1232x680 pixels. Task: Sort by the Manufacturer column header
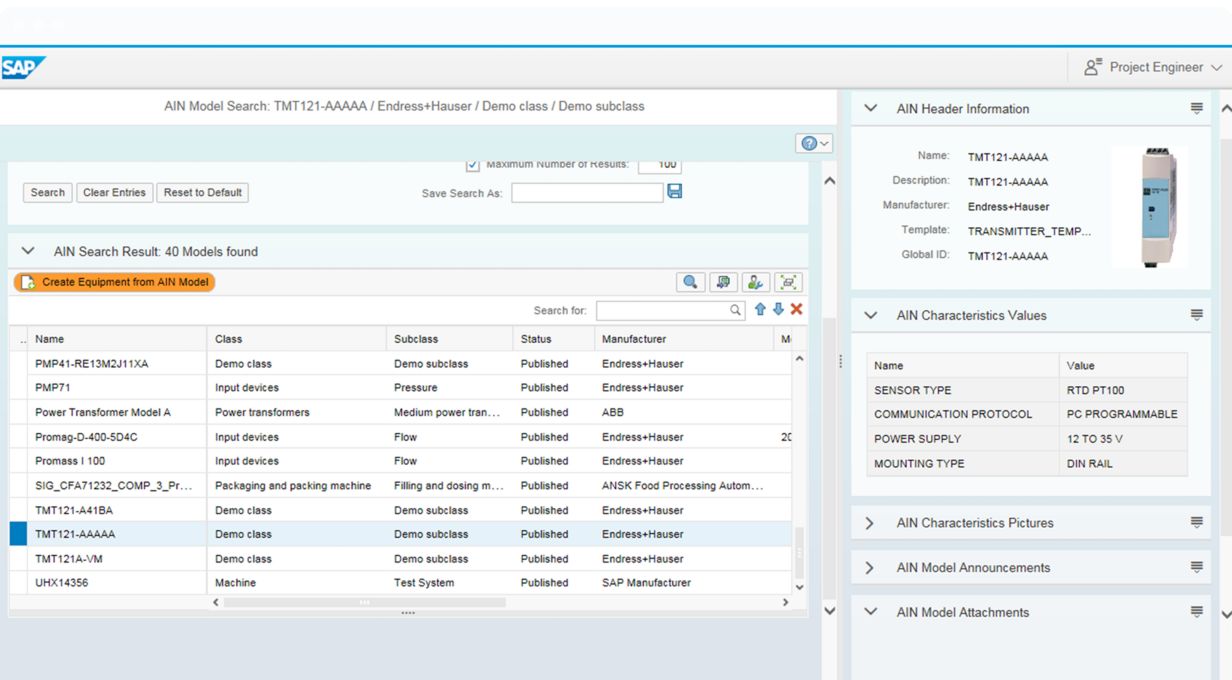point(634,339)
